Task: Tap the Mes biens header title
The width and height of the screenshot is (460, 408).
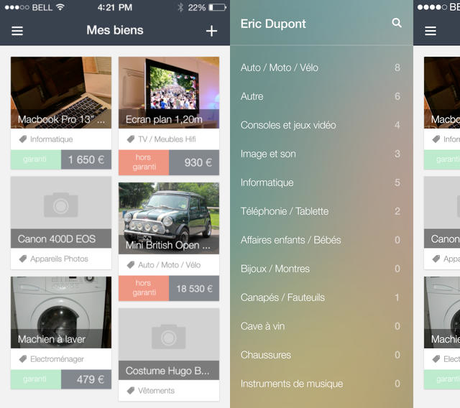Action: [115, 30]
